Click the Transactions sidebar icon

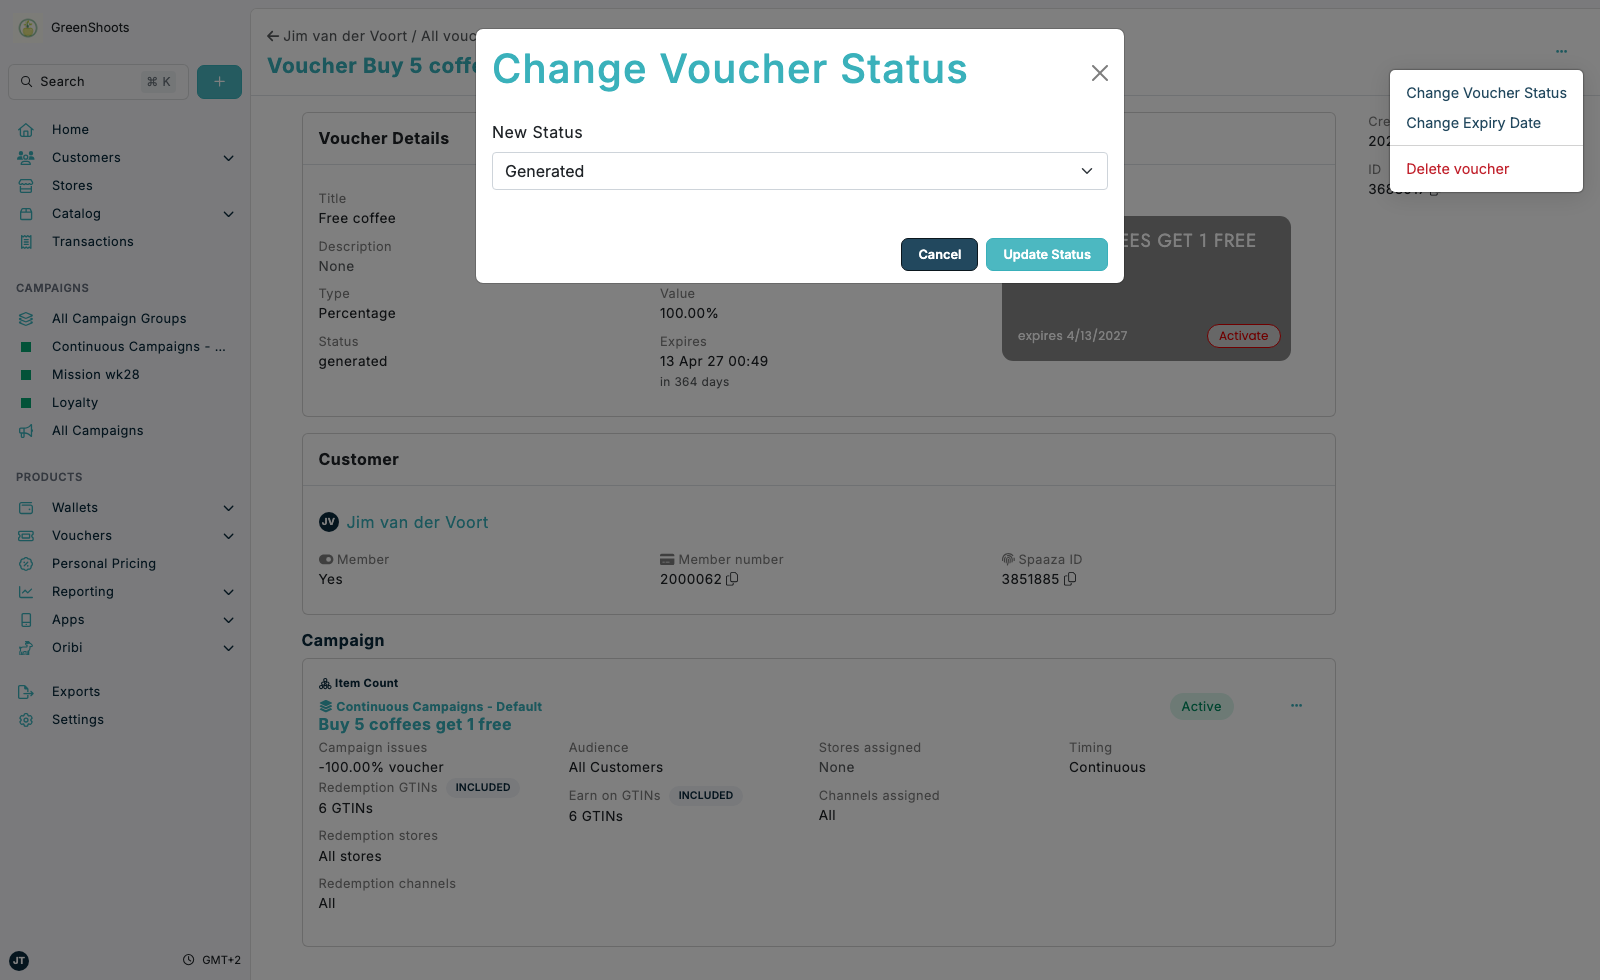(x=26, y=241)
